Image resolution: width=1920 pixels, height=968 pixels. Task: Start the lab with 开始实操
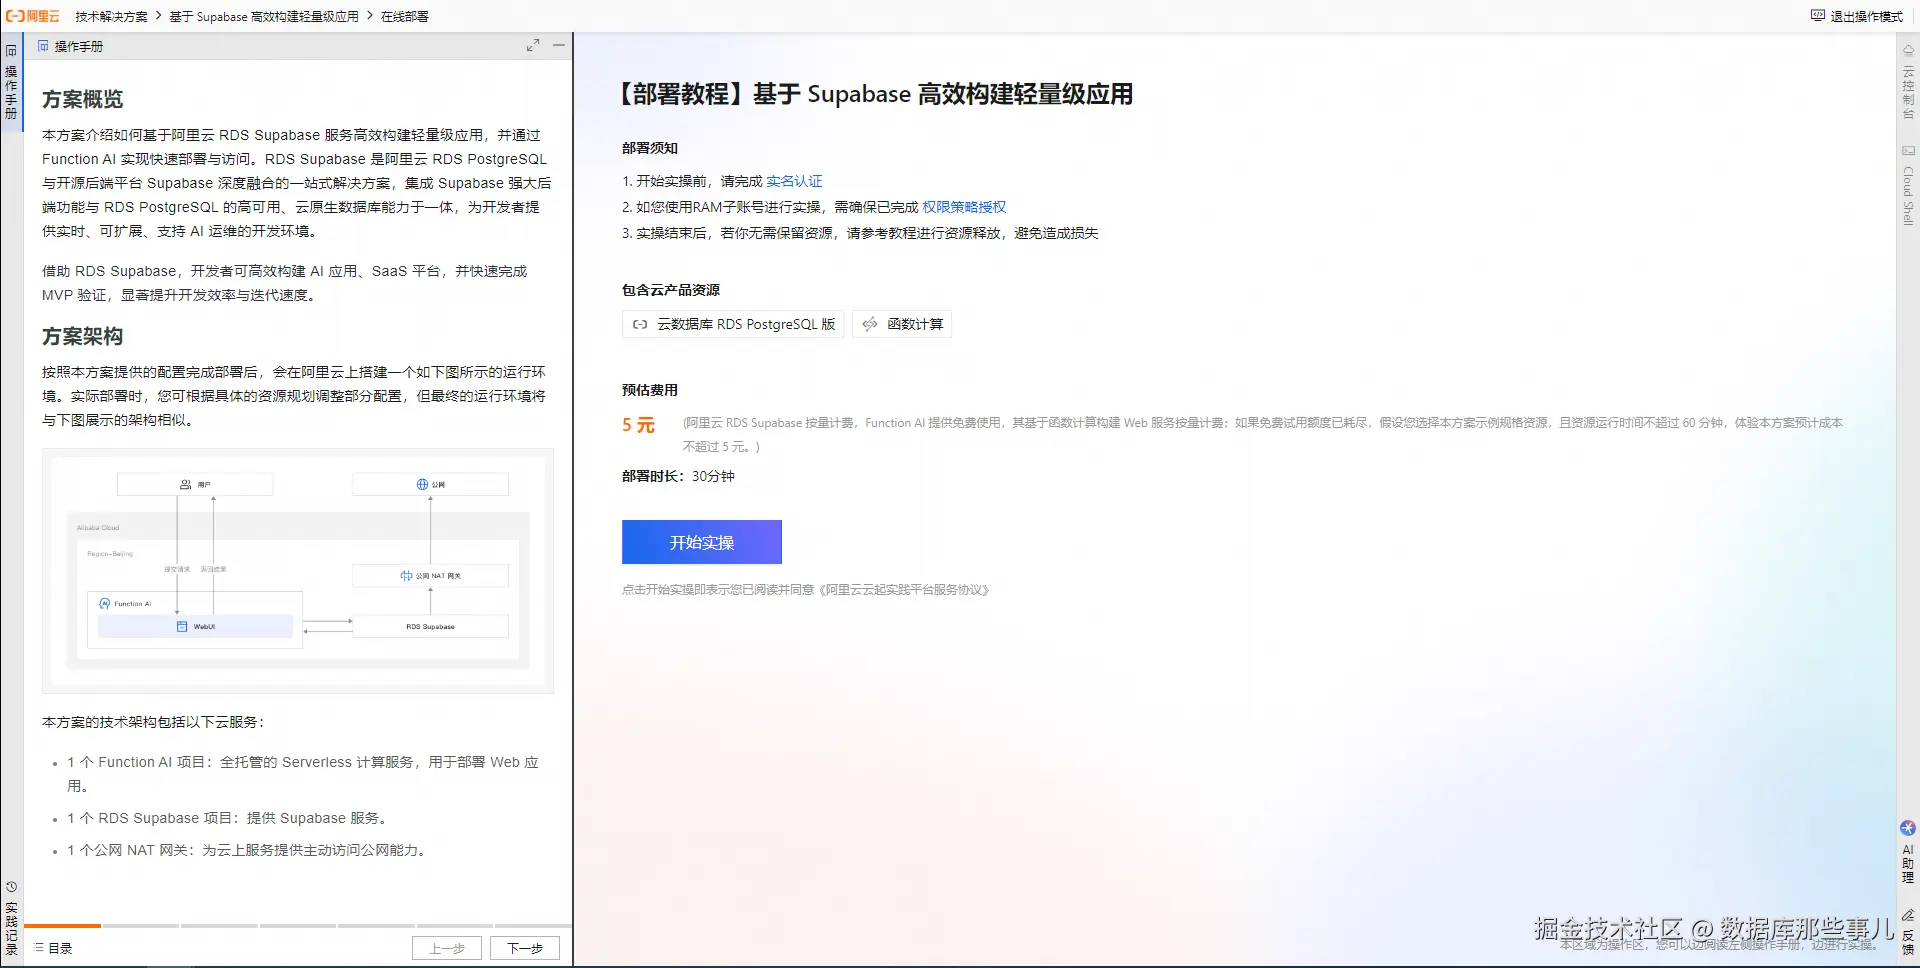click(x=702, y=542)
